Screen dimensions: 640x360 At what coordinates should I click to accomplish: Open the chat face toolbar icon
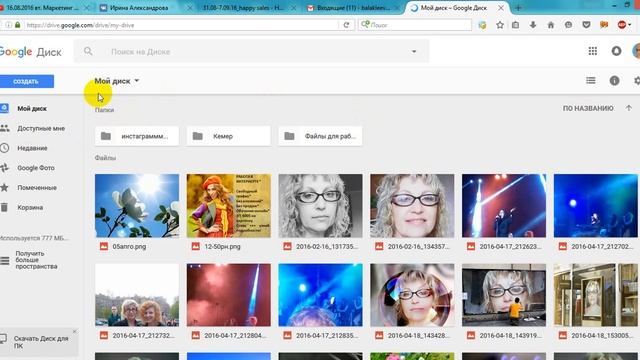(x=568, y=25)
